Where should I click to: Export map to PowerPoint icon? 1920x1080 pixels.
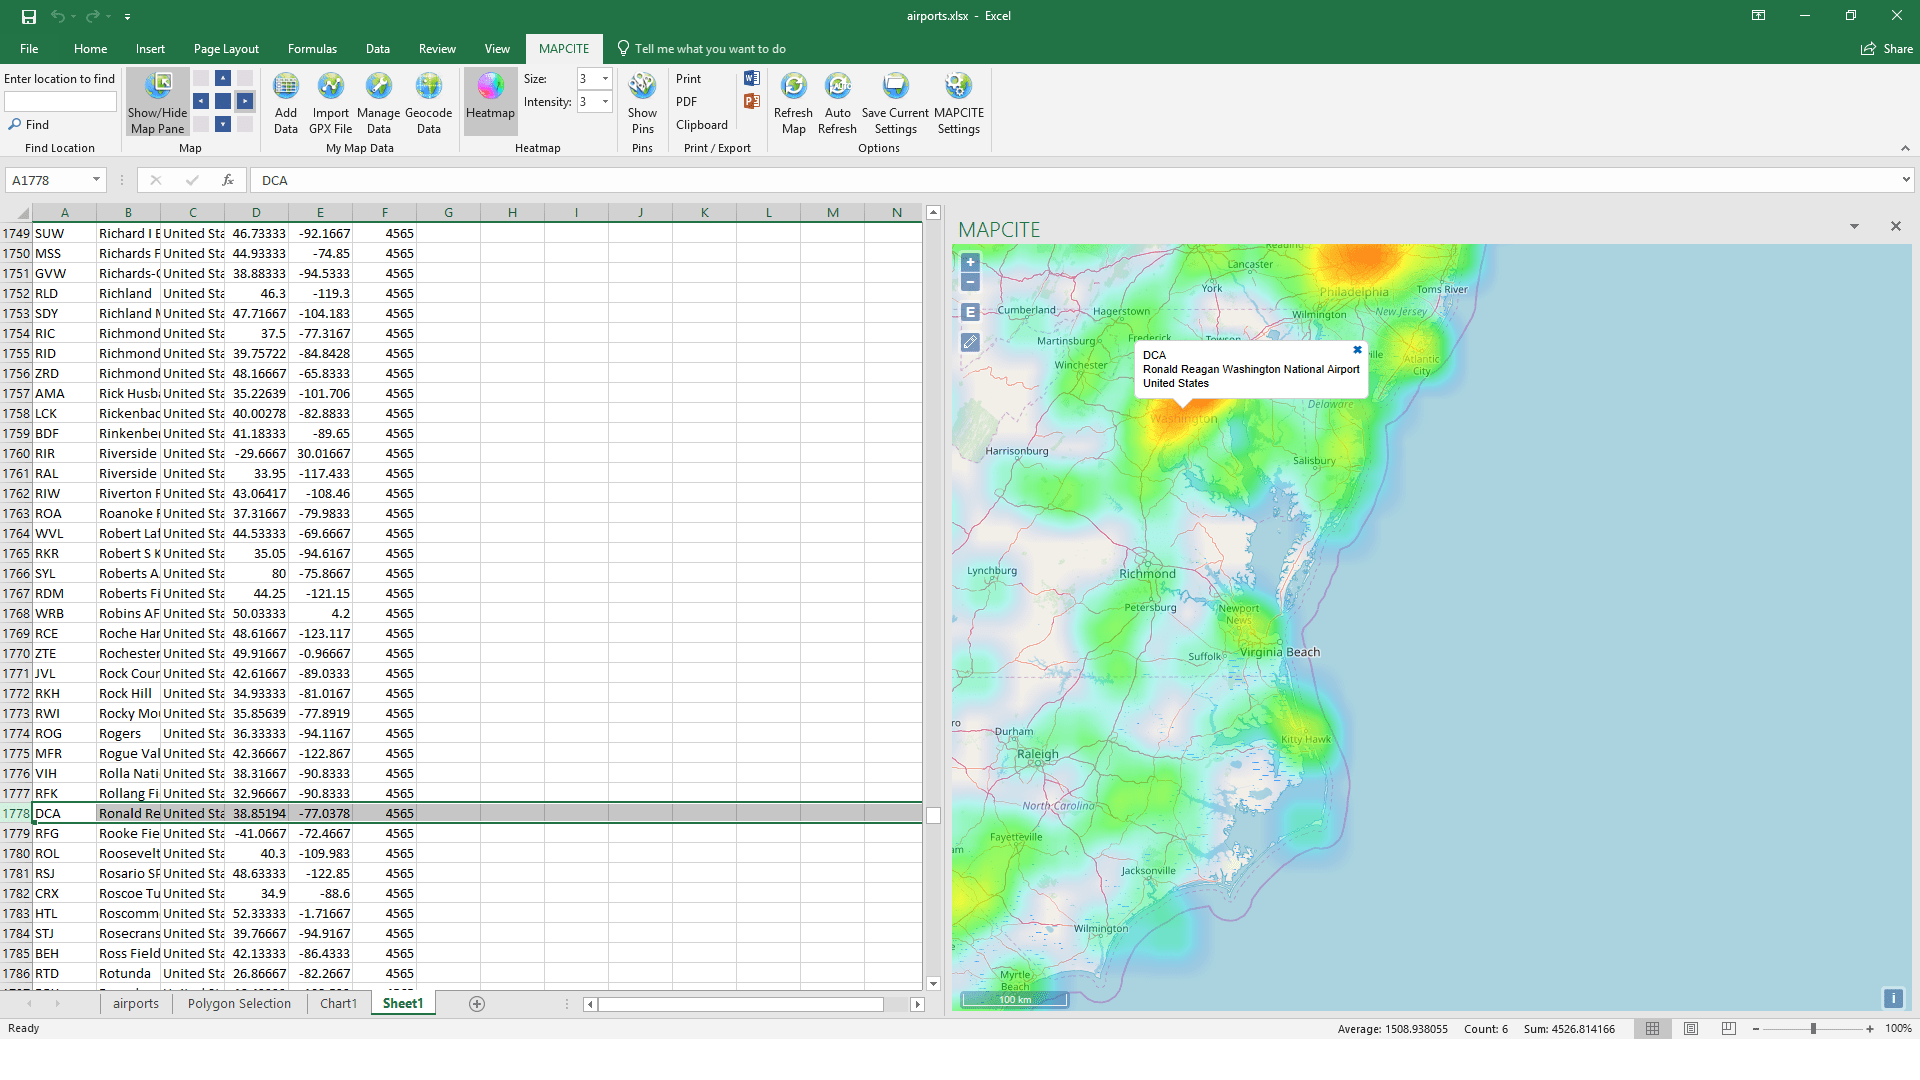pyautogui.click(x=752, y=101)
